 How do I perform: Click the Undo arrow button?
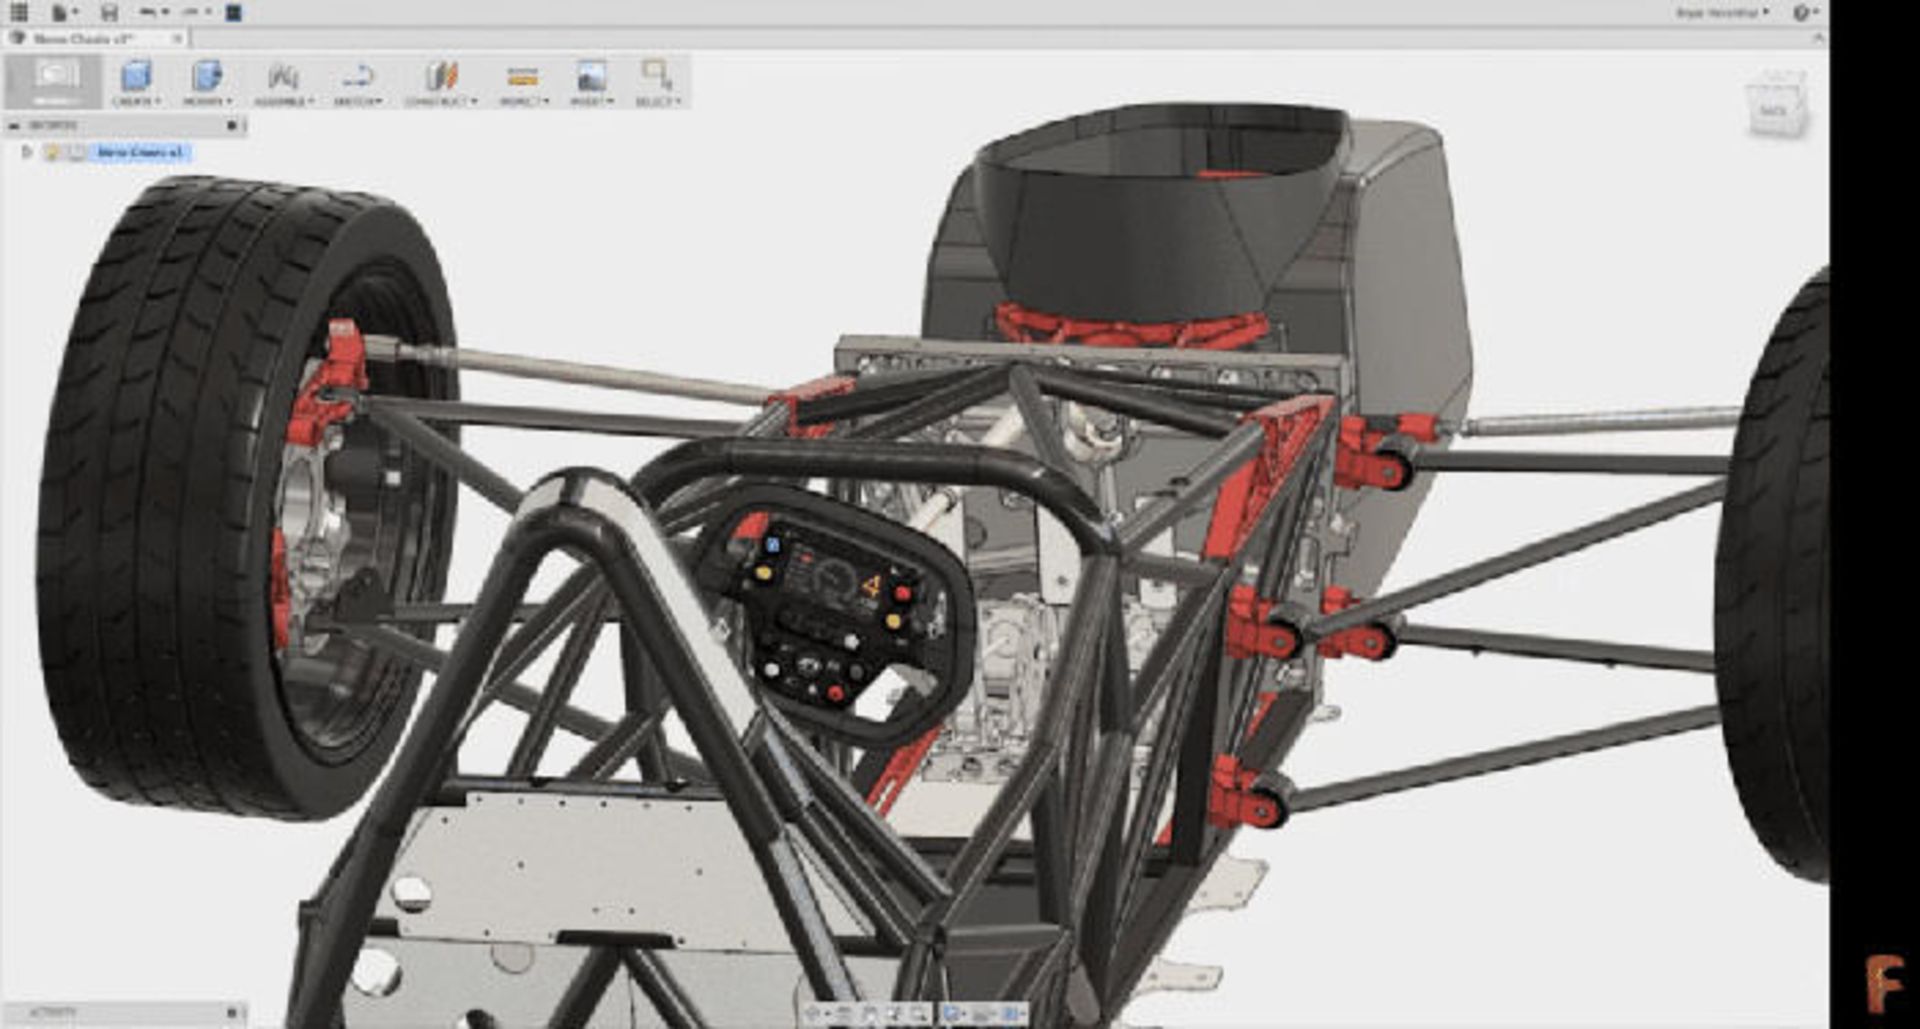point(148,12)
